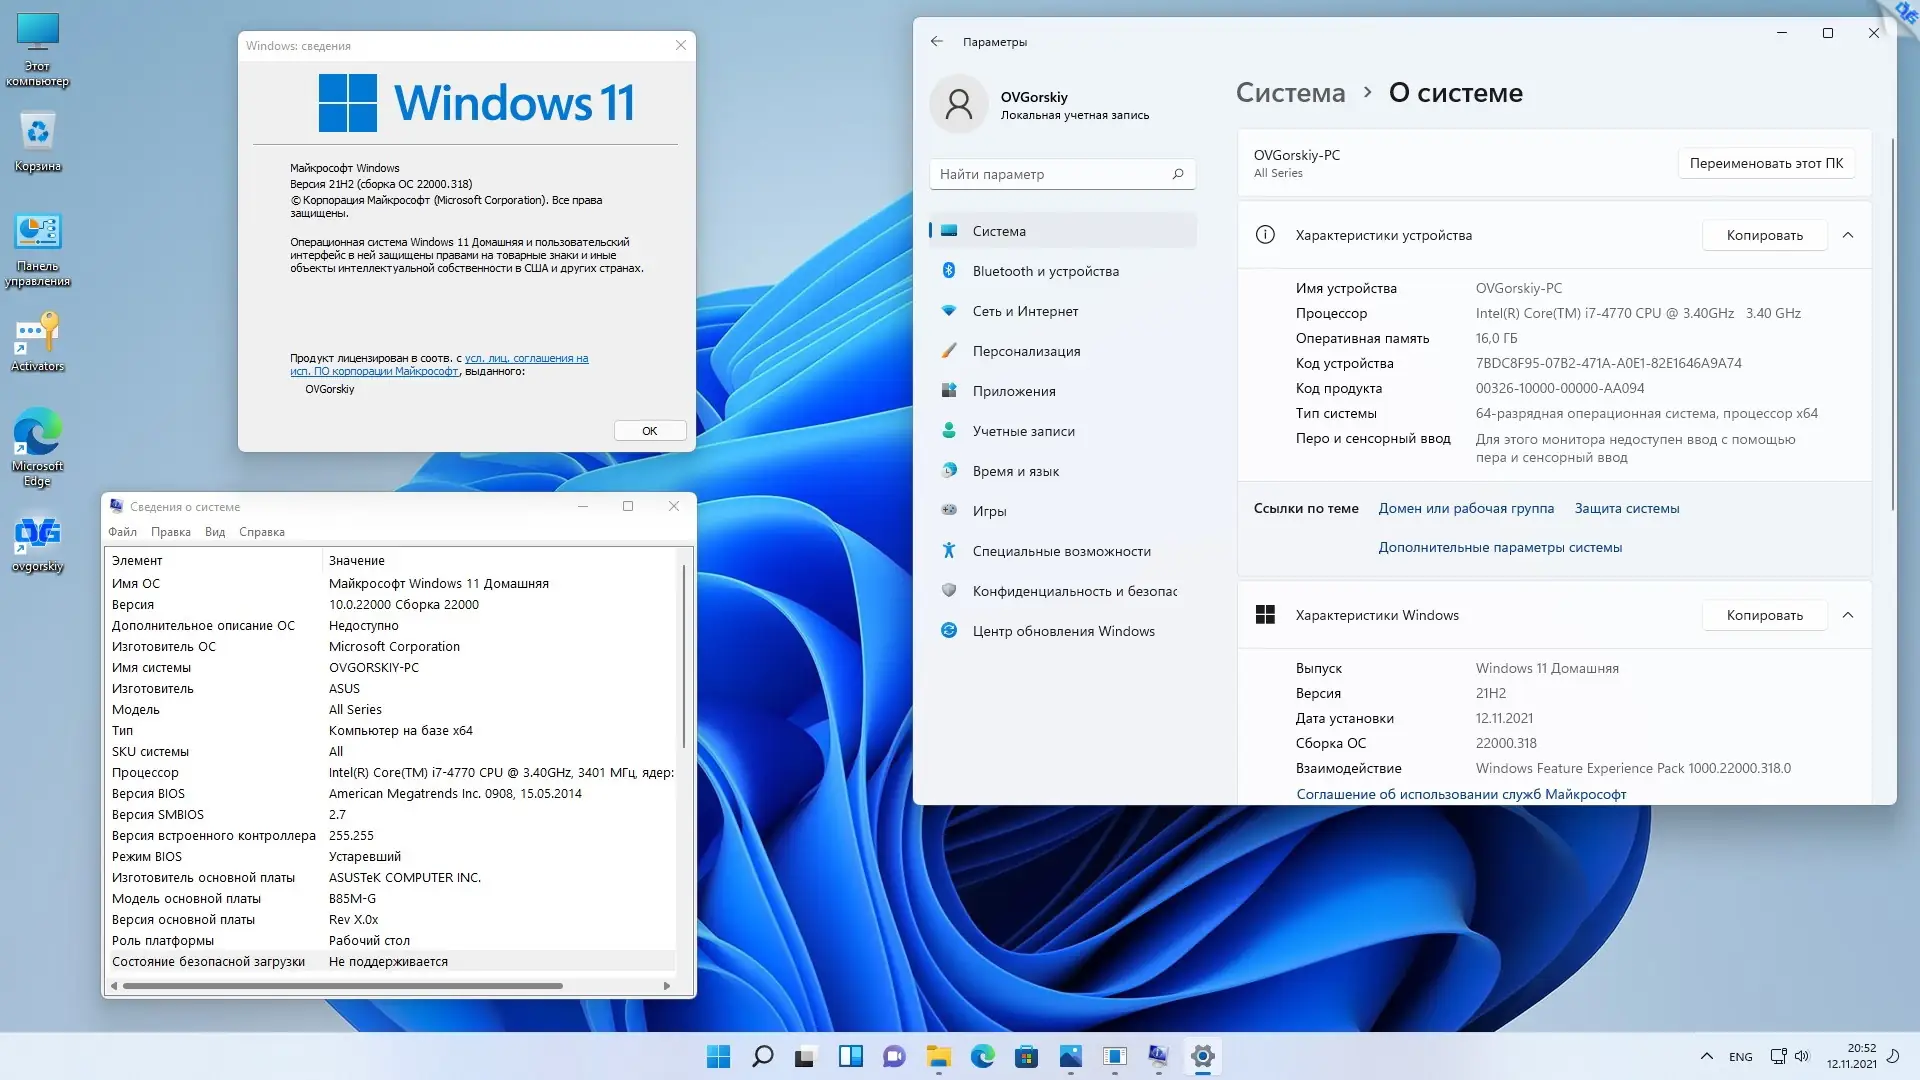Open File Explorer from taskbar
The height and width of the screenshot is (1080, 1920).
coord(938,1056)
